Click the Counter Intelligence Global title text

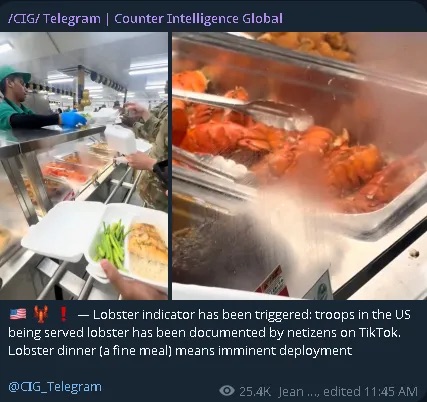198,18
